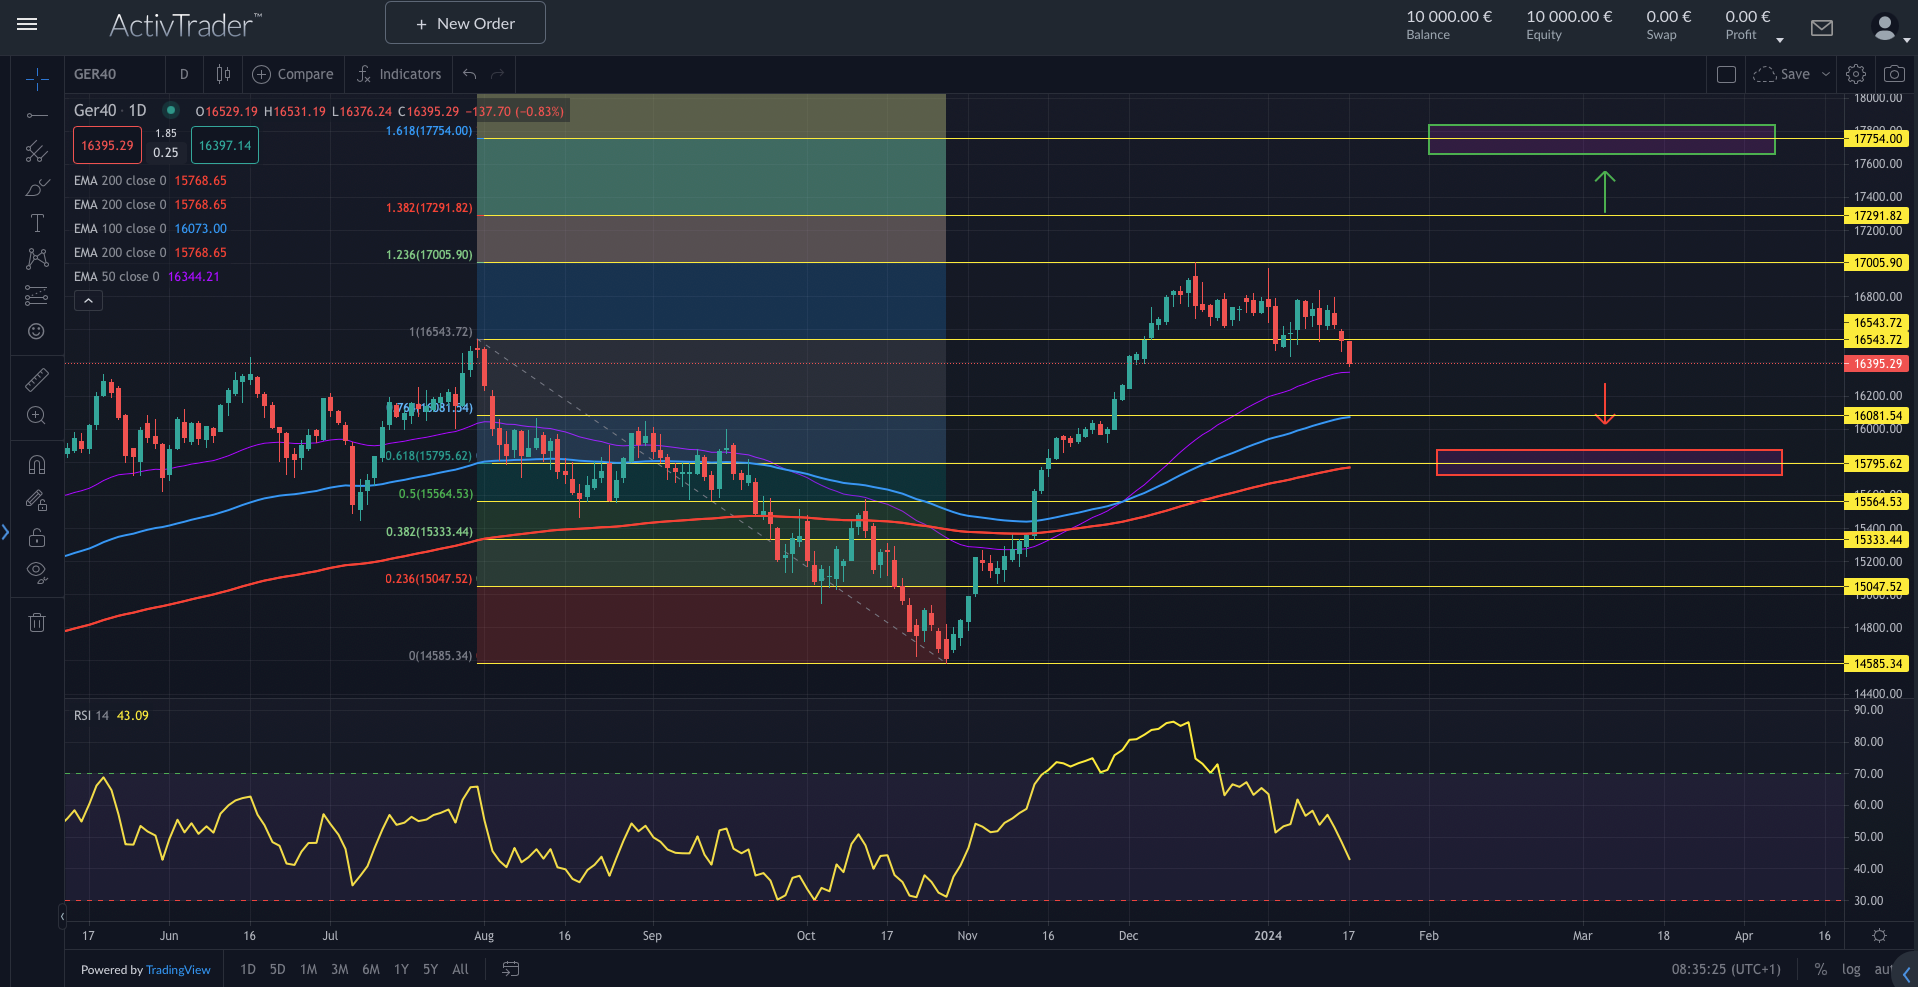Open the candlestick chart style selector
Image resolution: width=1918 pixels, height=987 pixels.
(223, 74)
